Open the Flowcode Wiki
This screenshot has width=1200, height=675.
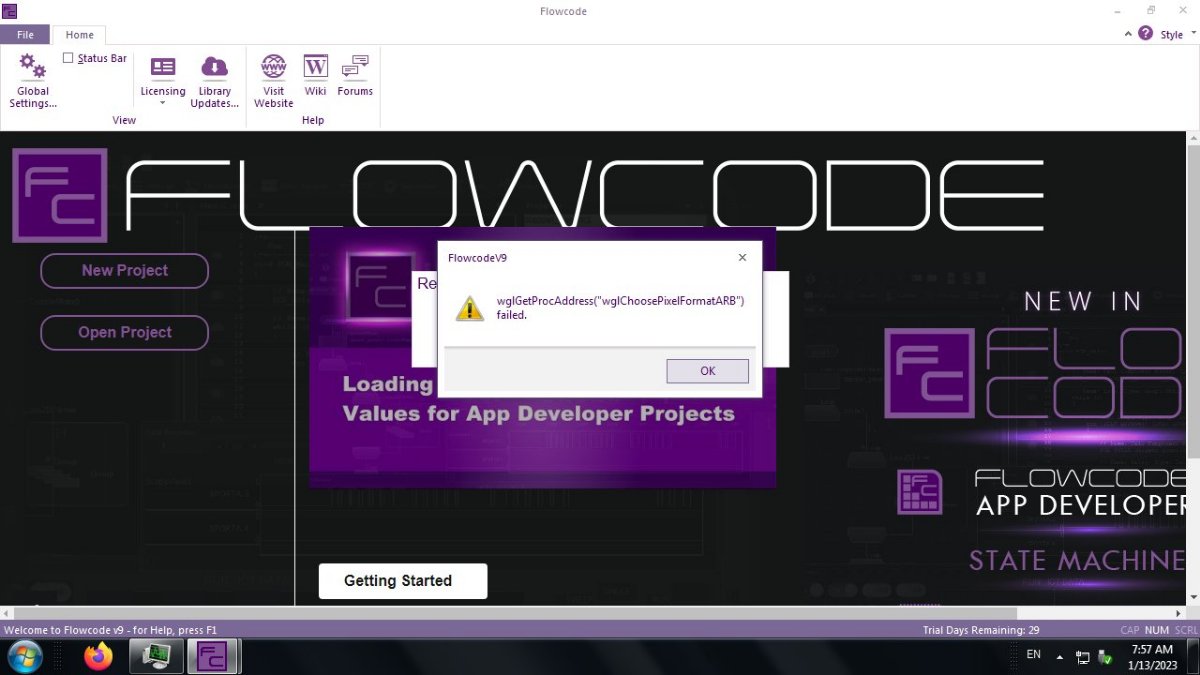coord(315,75)
